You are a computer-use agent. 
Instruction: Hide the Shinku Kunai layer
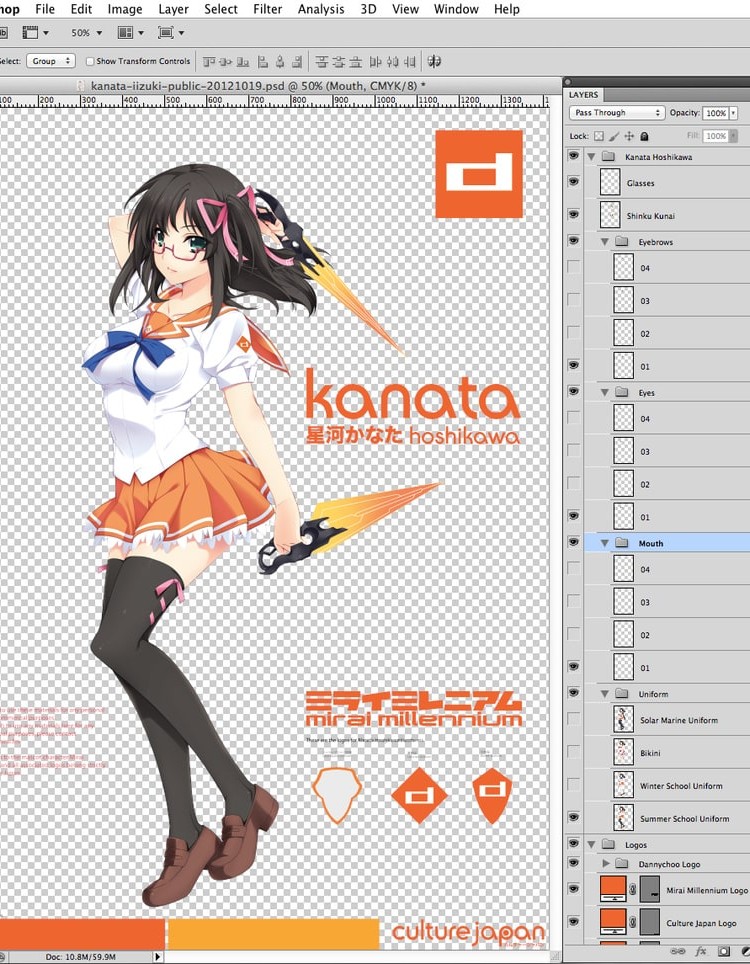[x=574, y=215]
